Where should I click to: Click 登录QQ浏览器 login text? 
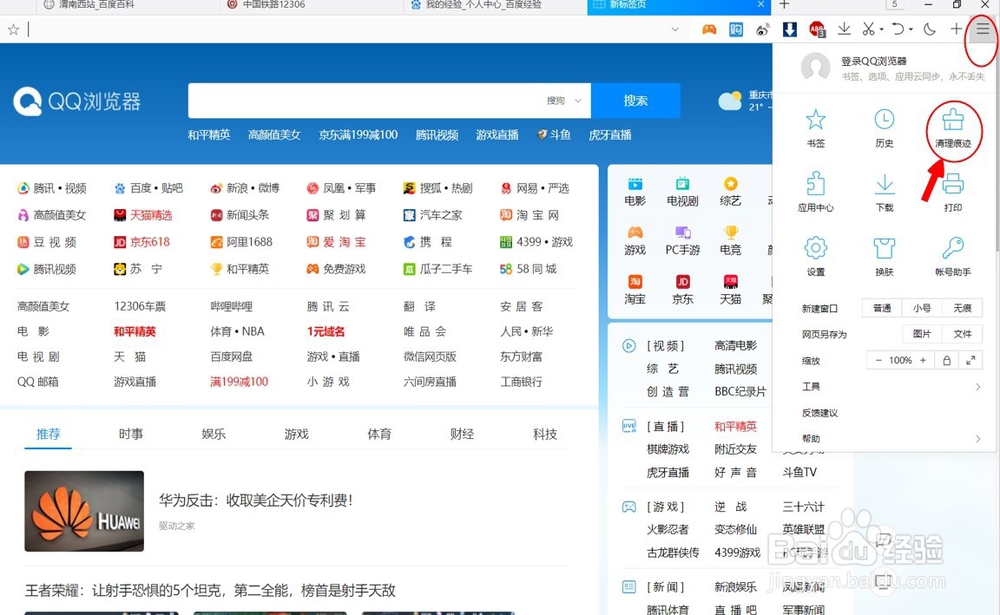873,61
